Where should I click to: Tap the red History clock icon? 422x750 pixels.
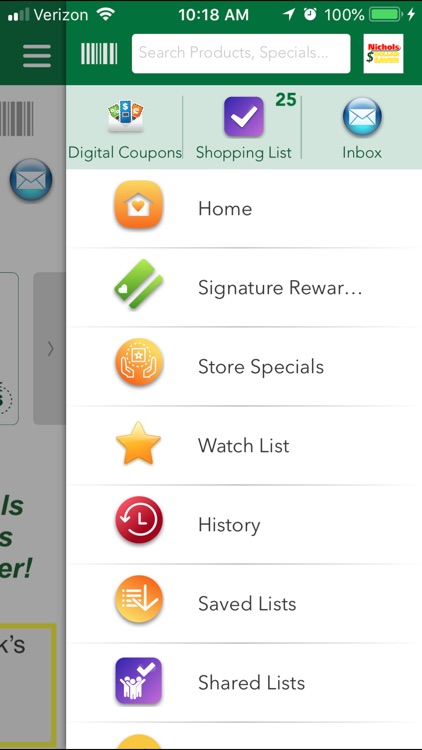click(139, 520)
